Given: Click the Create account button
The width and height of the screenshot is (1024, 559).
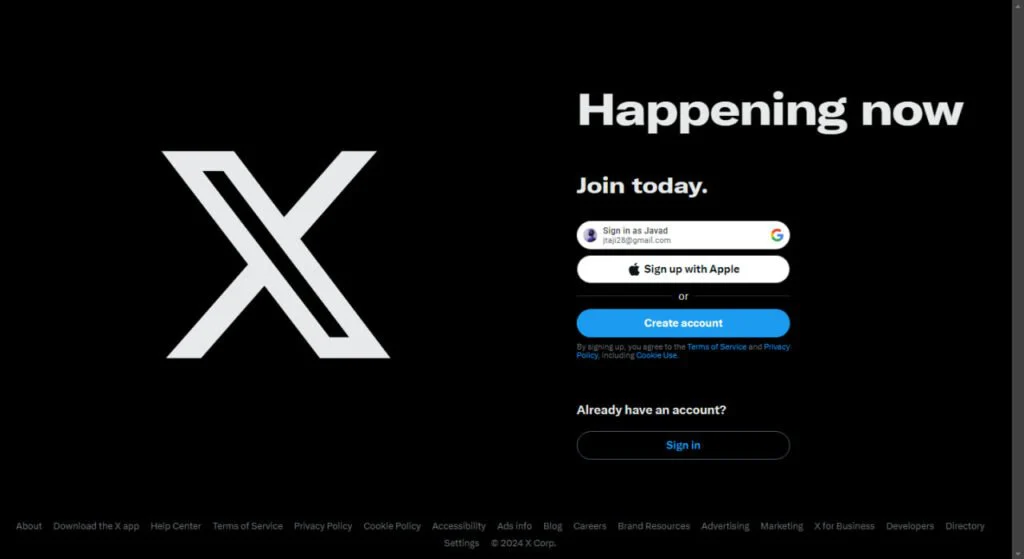Looking at the screenshot, I should [683, 323].
